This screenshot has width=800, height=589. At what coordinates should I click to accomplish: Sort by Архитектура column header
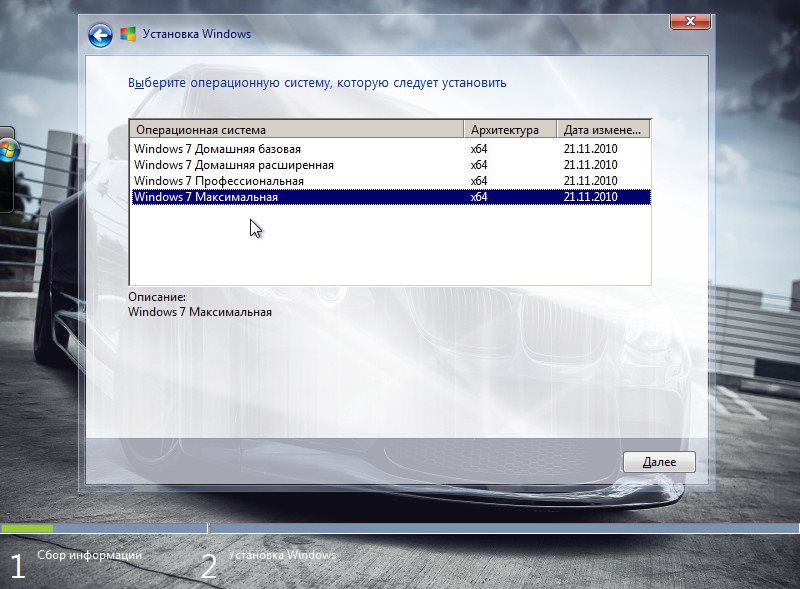pos(510,130)
